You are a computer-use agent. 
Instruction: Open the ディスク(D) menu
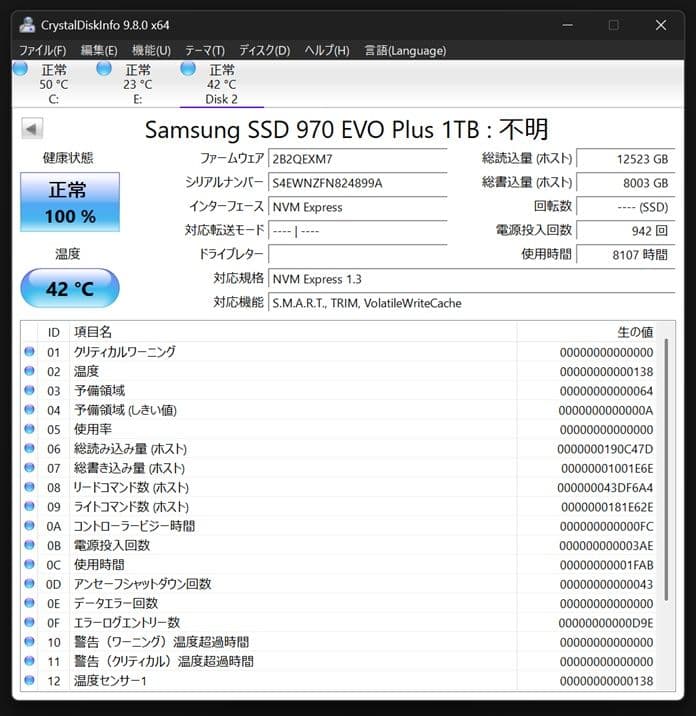tap(264, 50)
